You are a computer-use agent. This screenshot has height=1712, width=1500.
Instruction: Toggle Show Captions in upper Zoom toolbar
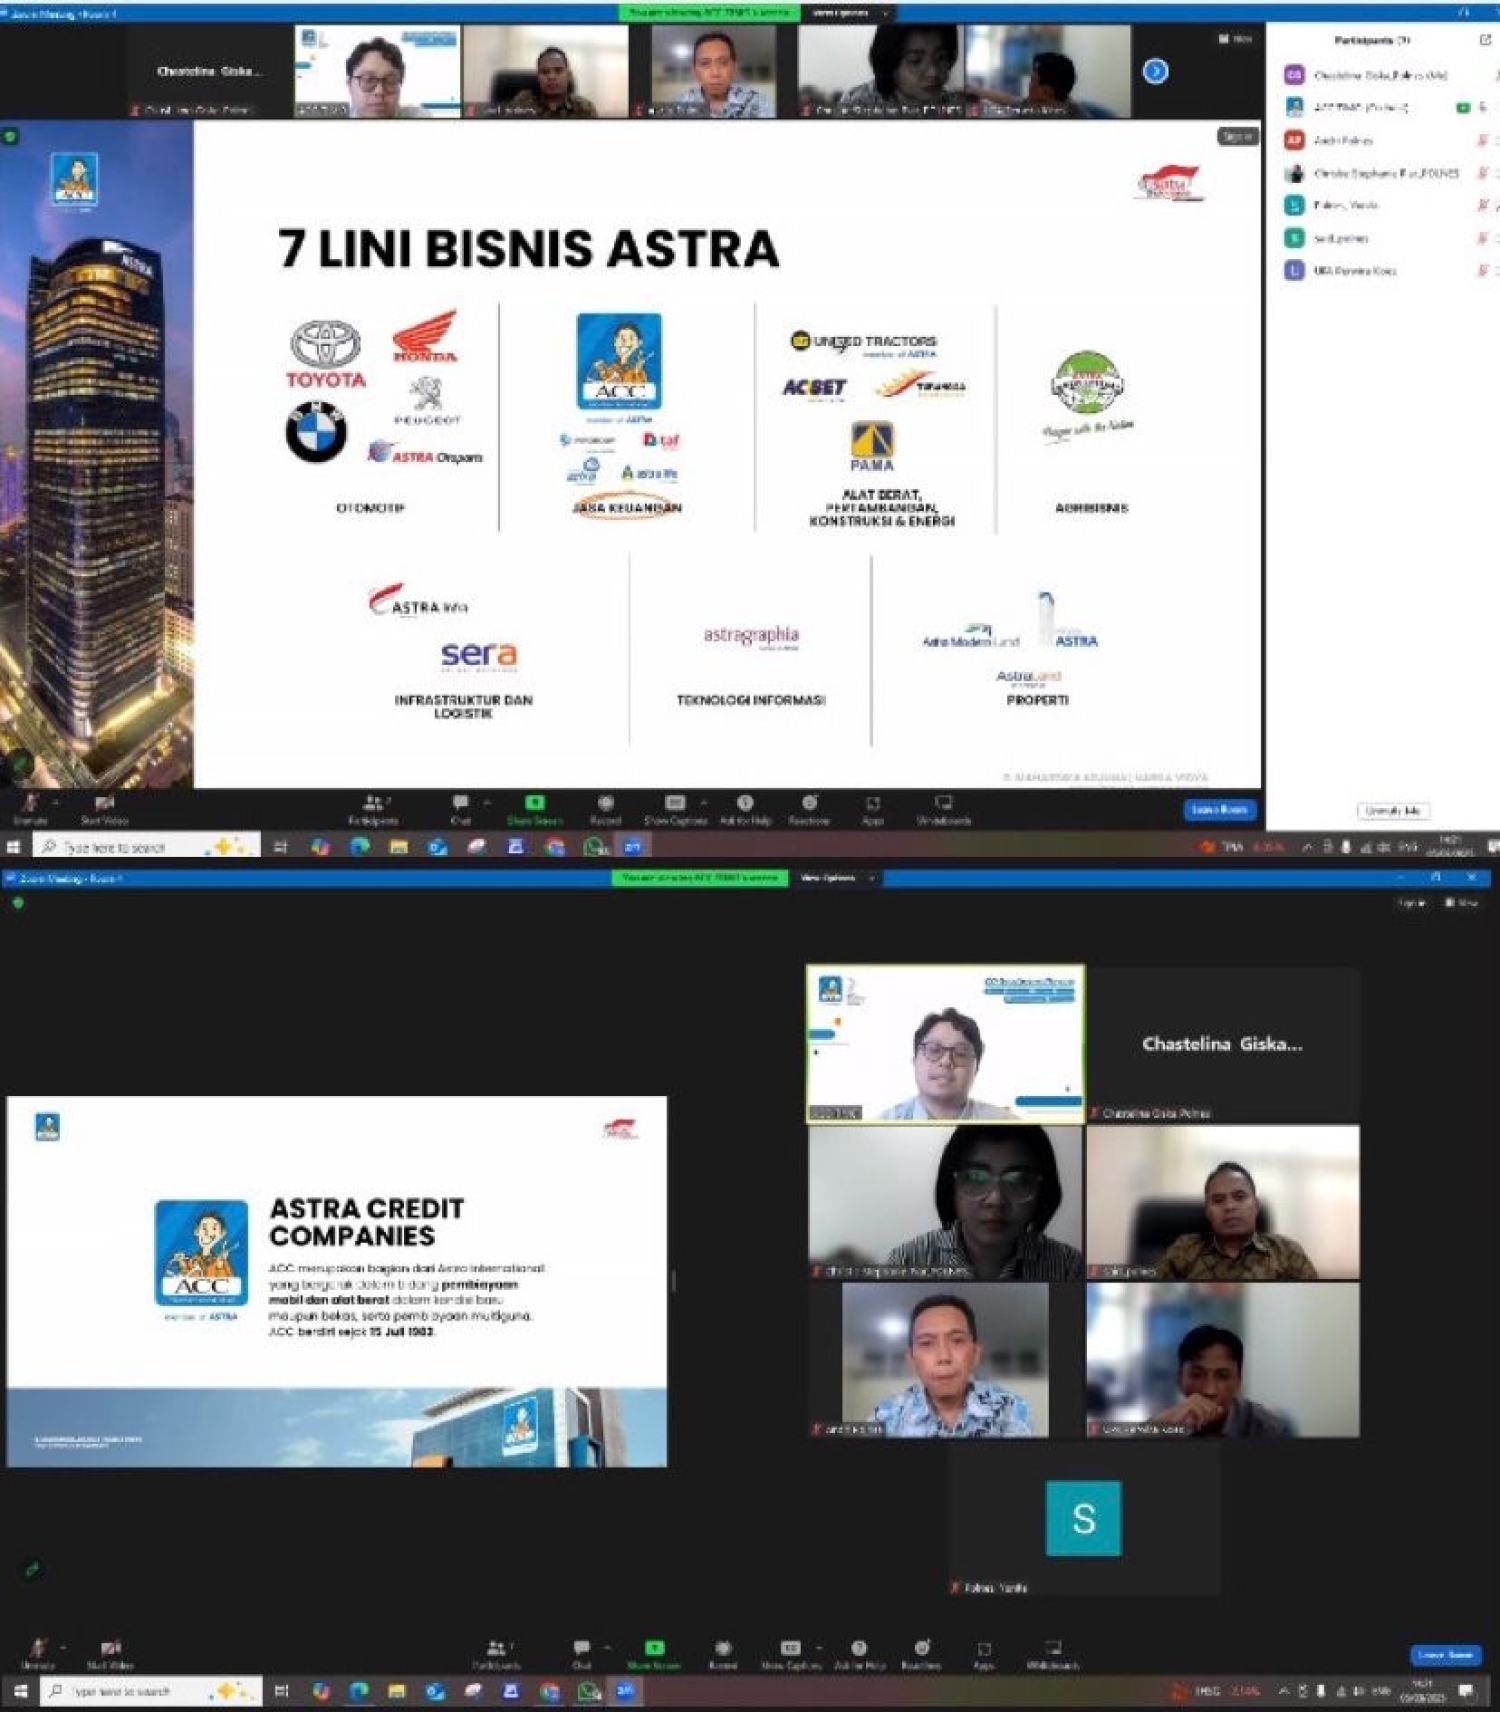[x=675, y=808]
